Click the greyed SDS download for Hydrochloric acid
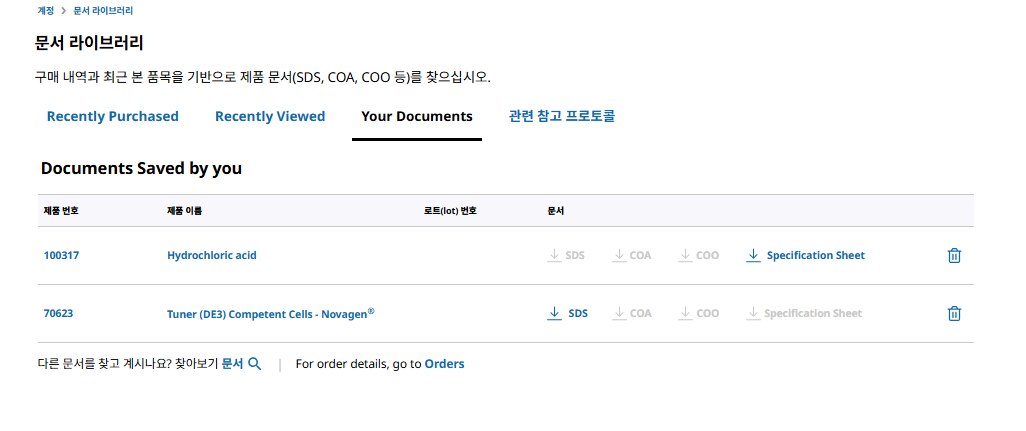Screen dimensions: 1026x431 [x=566, y=255]
